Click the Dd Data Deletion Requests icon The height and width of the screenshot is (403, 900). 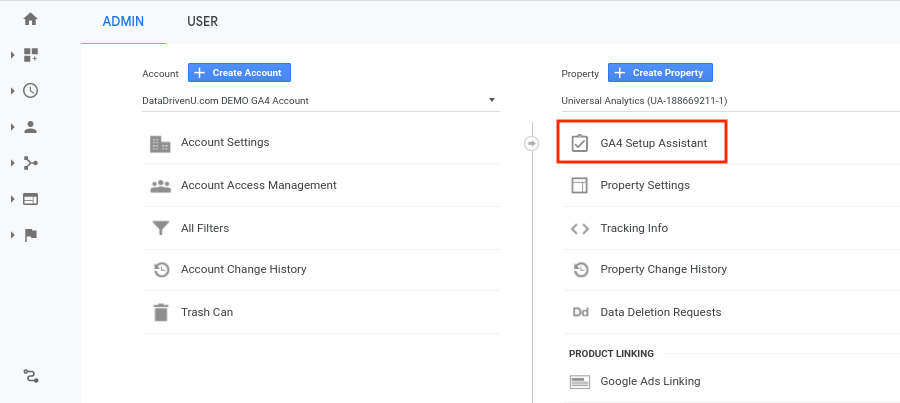pyautogui.click(x=580, y=312)
